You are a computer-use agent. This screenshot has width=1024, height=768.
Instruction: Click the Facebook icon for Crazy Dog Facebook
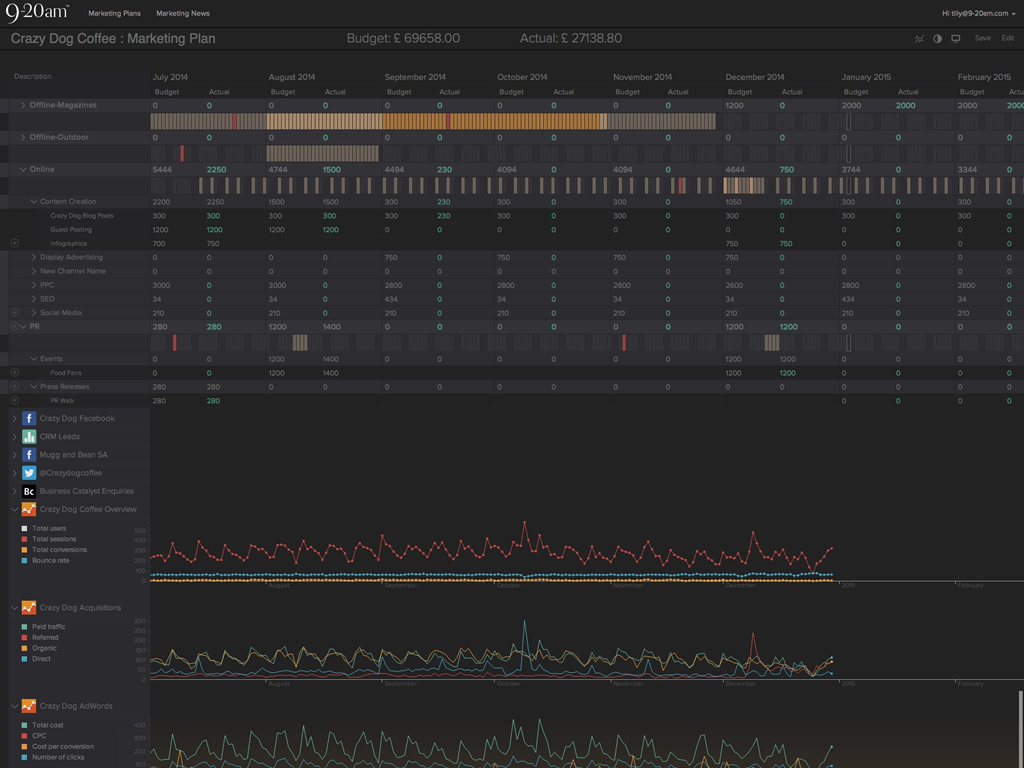[29, 419]
